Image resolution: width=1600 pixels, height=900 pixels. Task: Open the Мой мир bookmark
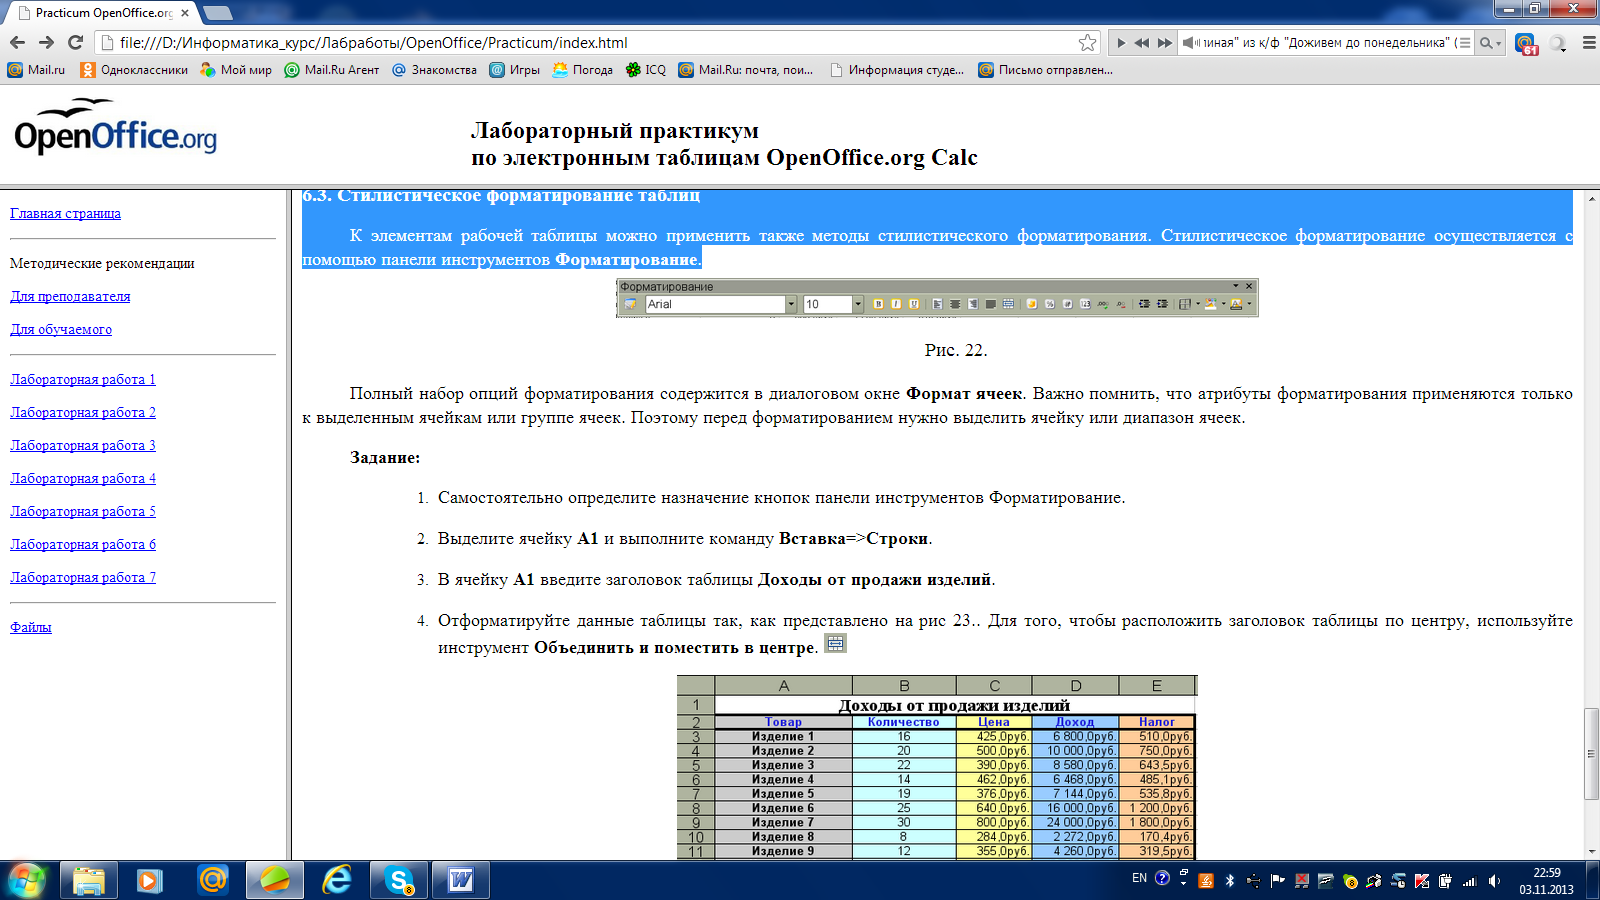236,70
